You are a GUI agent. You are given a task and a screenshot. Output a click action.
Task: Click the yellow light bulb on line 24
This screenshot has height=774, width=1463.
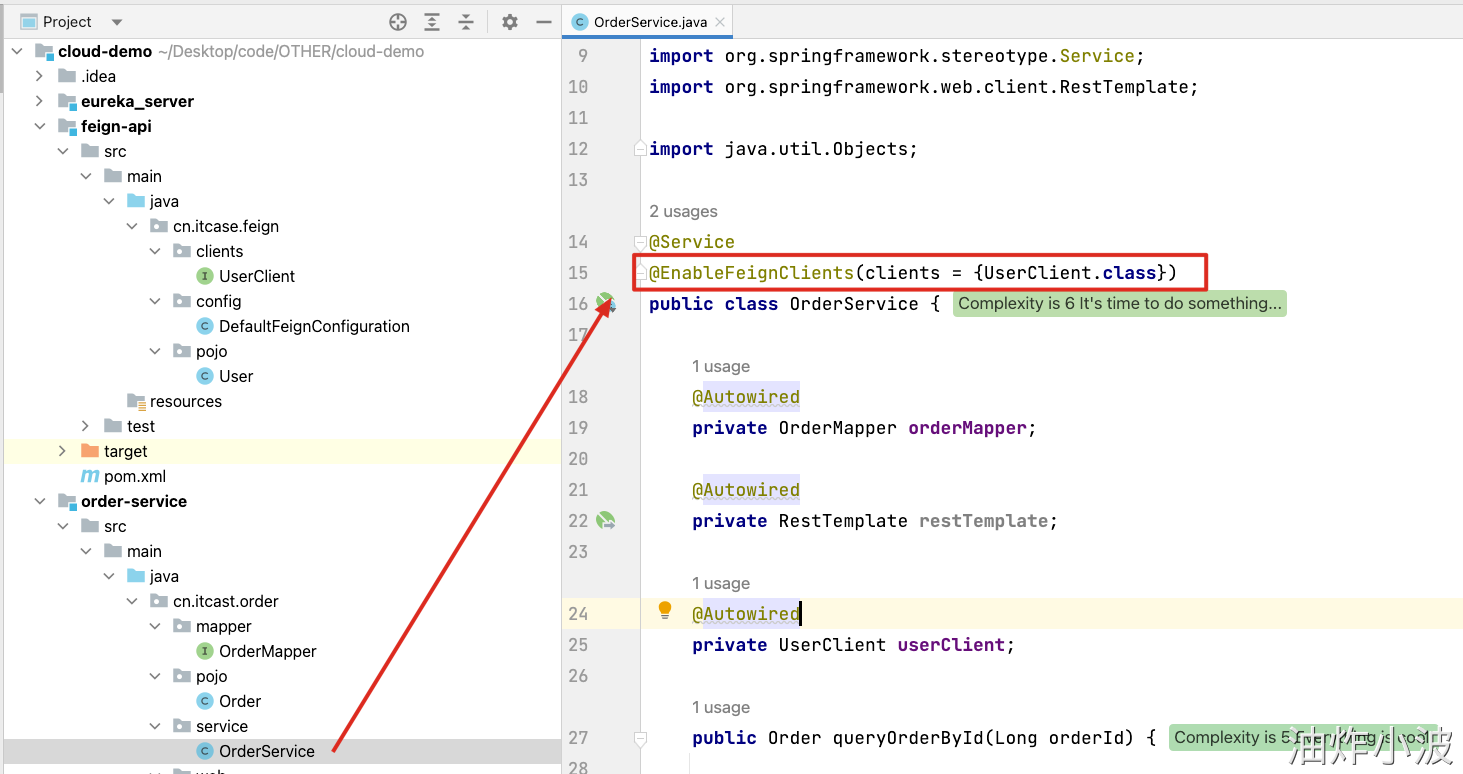tap(665, 610)
